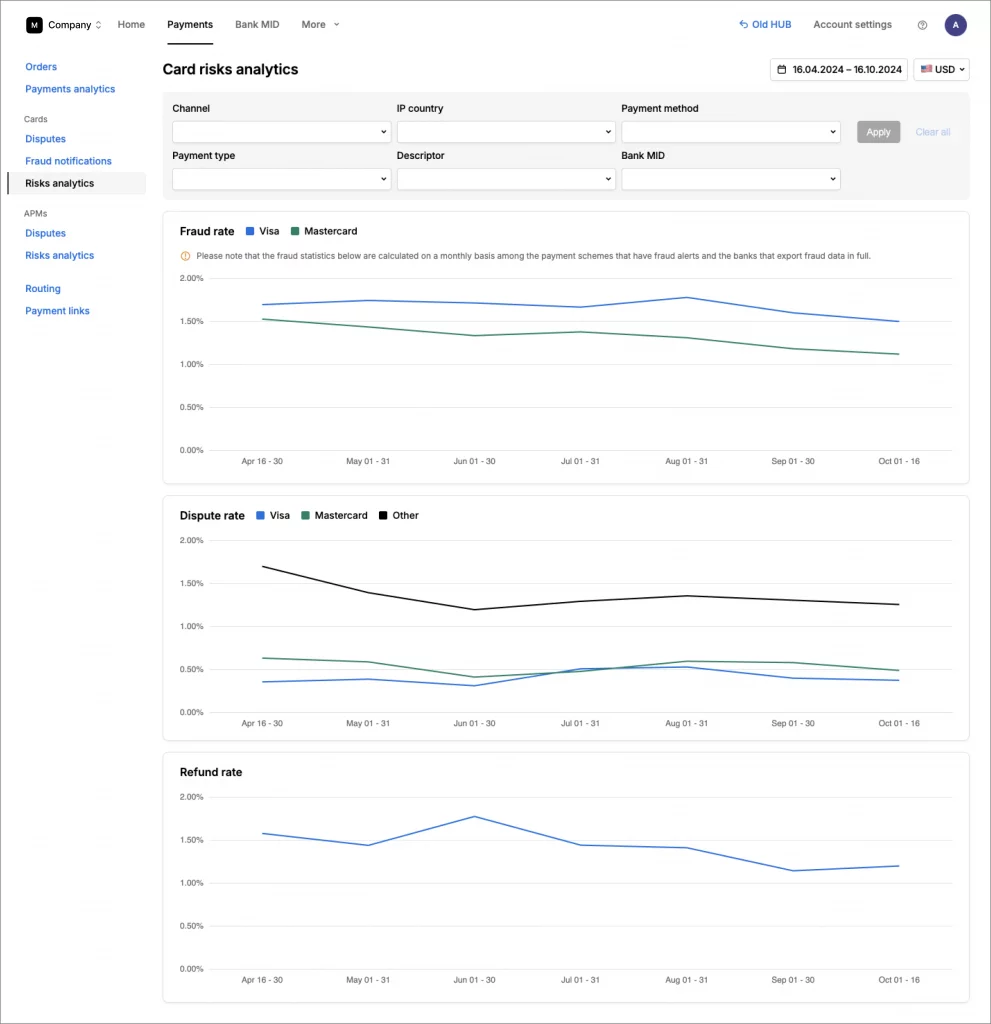Click the back arrow icon beside Old HUB
The height and width of the screenshot is (1024, 991).
741,24
